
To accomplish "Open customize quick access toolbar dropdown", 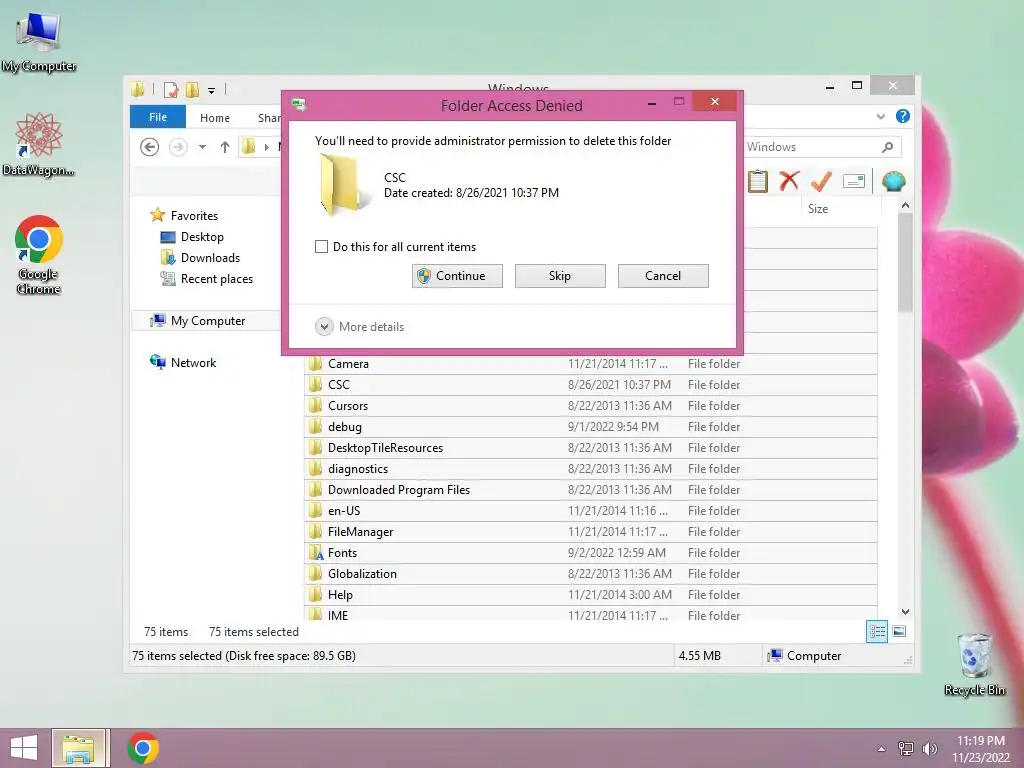I will (x=212, y=90).
